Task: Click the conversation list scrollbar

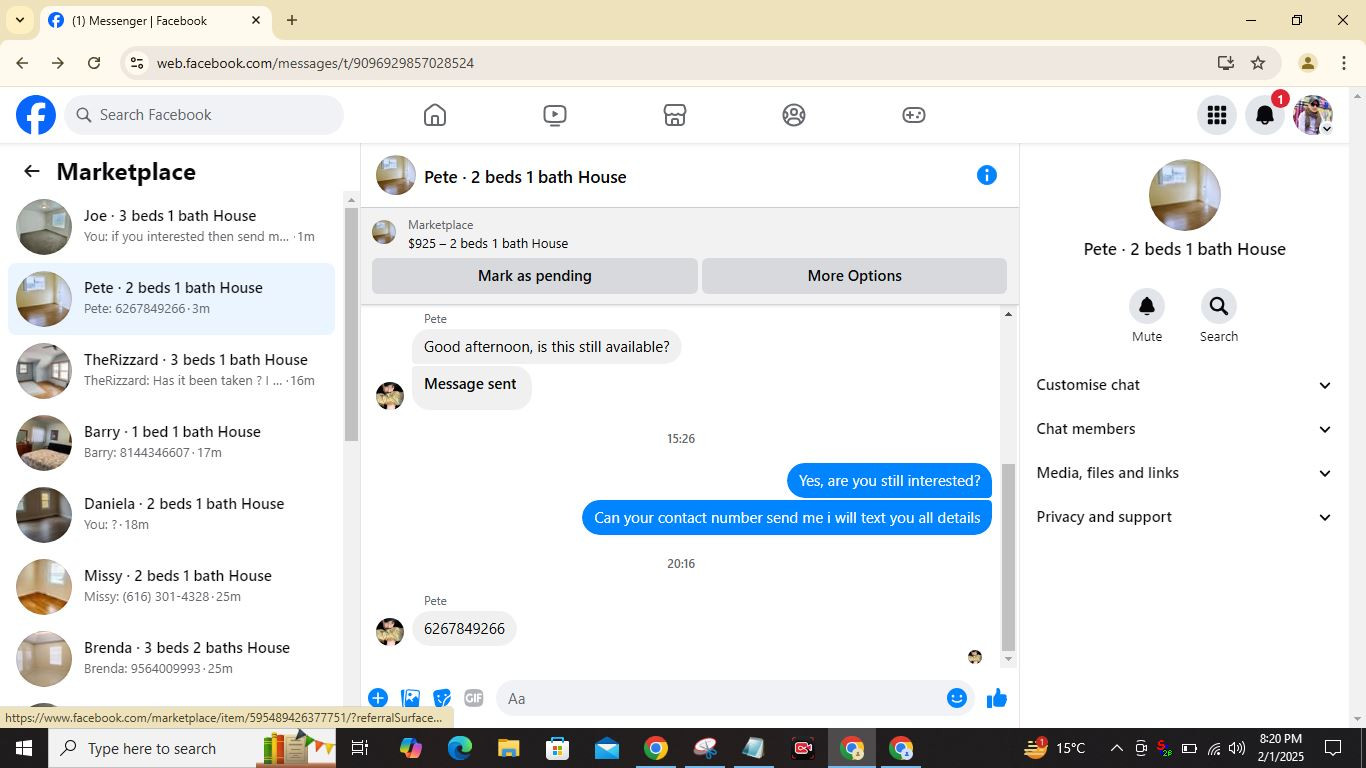Action: point(351,324)
